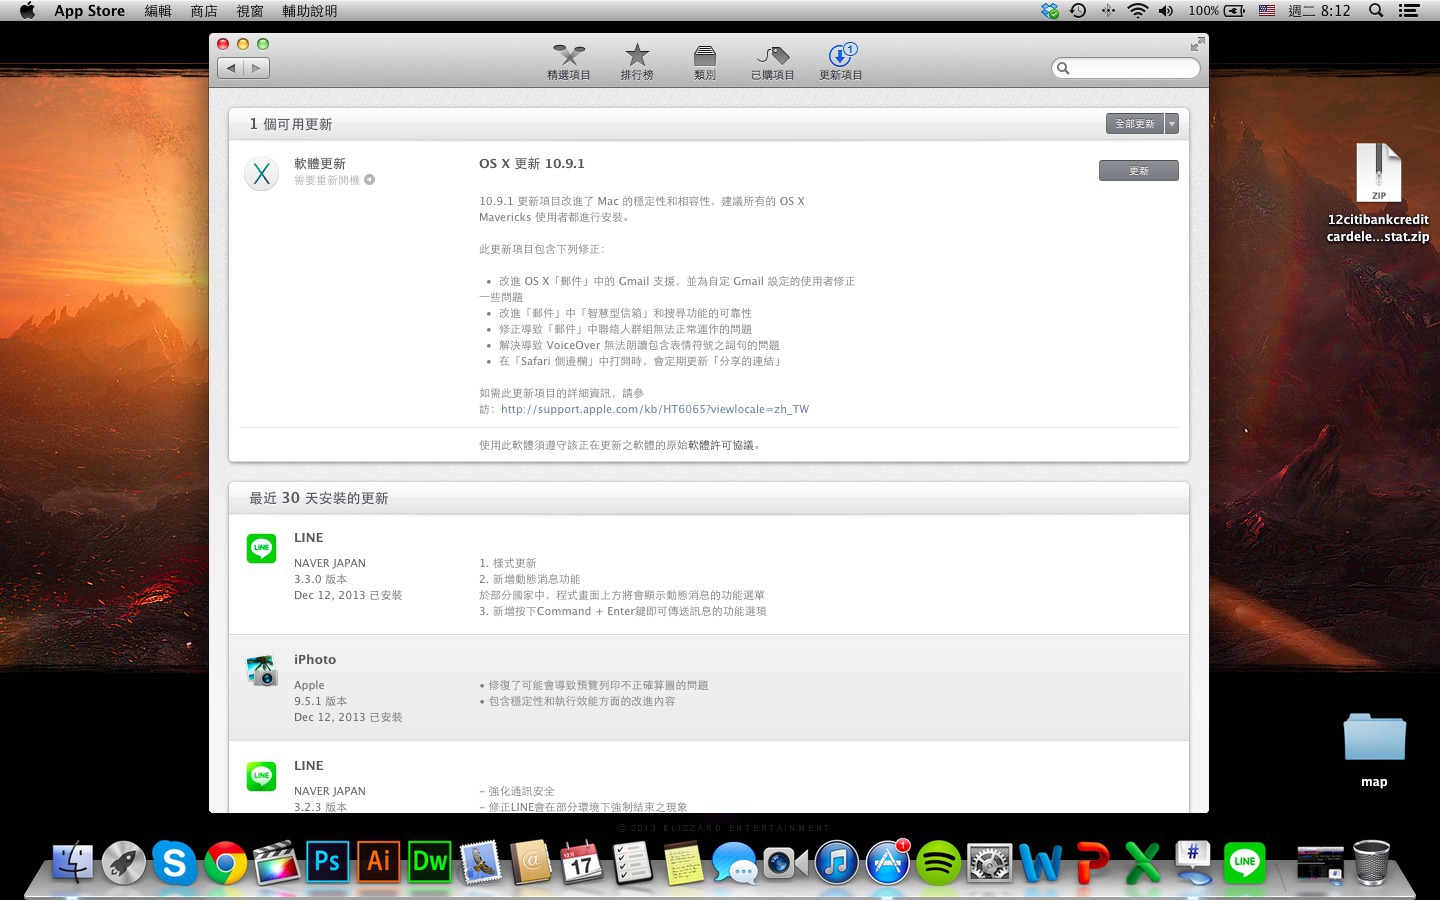Open System Preferences gear in the Dock
Viewport: 1440px width, 900px height.
989,862
